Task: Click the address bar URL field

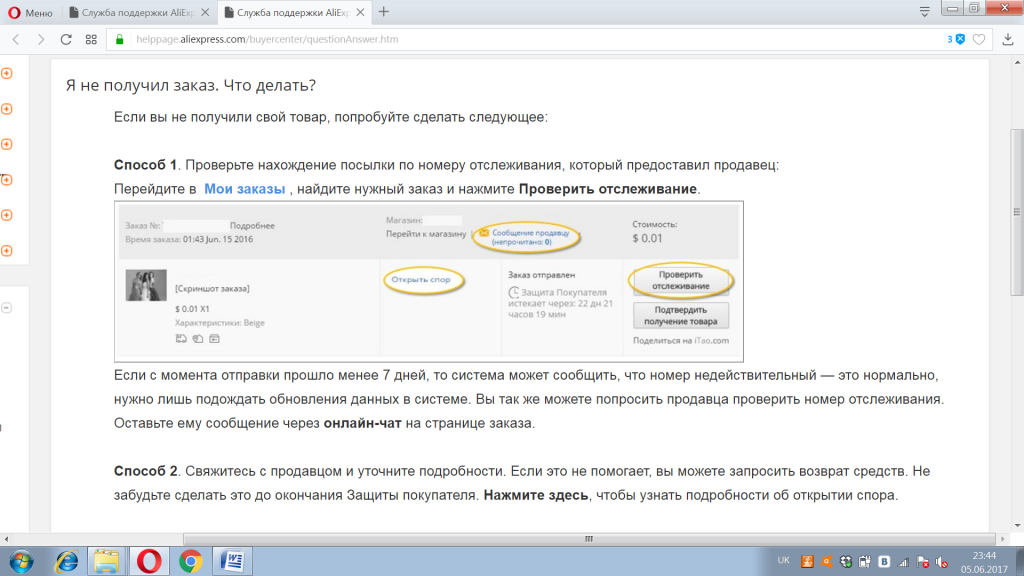Action: pyautogui.click(x=500, y=40)
